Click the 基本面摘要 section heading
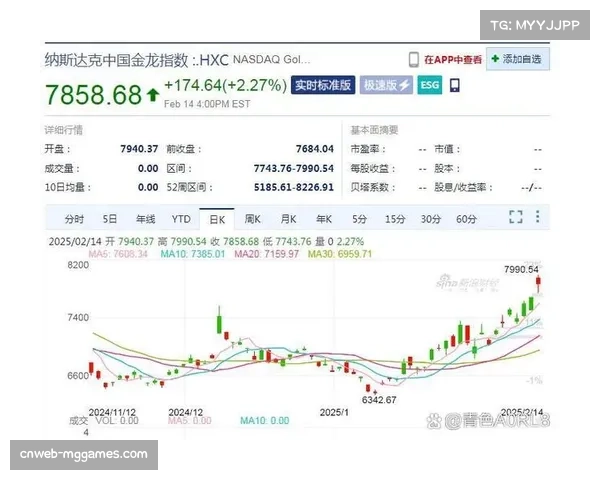Image resolution: width=600 pixels, height=480 pixels. (374, 130)
